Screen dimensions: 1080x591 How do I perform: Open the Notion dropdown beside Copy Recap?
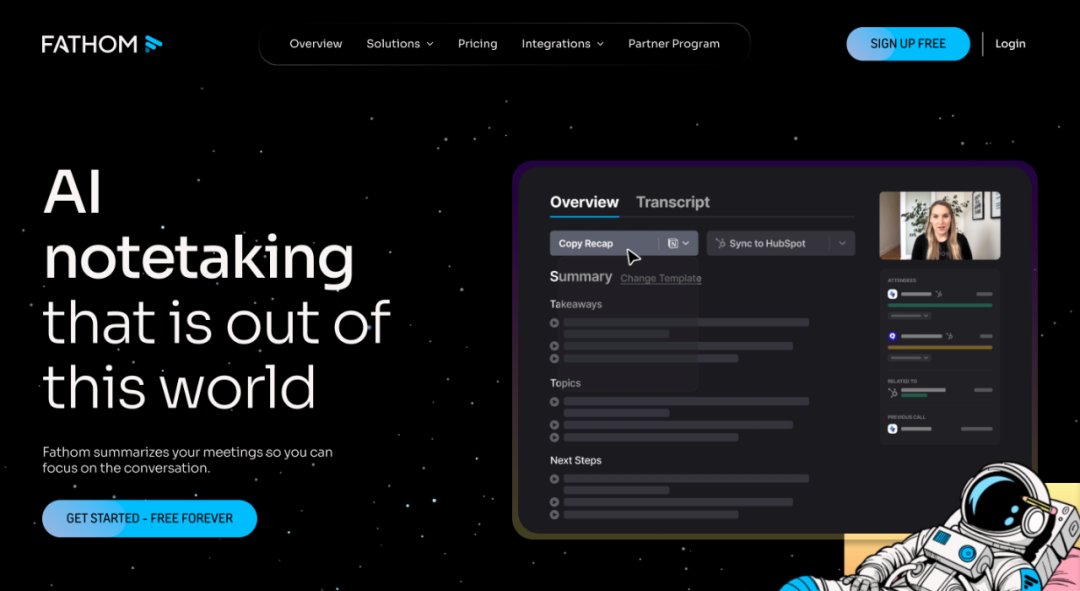pyautogui.click(x=678, y=243)
